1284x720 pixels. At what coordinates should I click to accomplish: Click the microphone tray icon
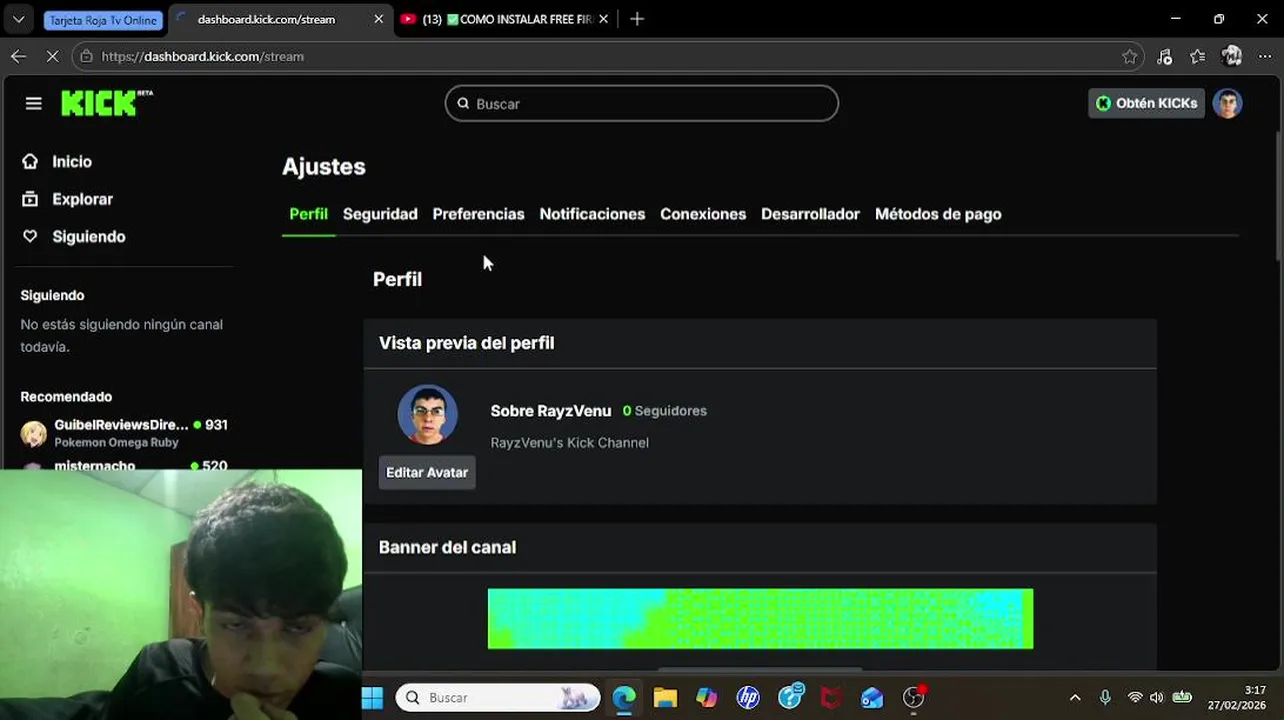[x=1105, y=697]
